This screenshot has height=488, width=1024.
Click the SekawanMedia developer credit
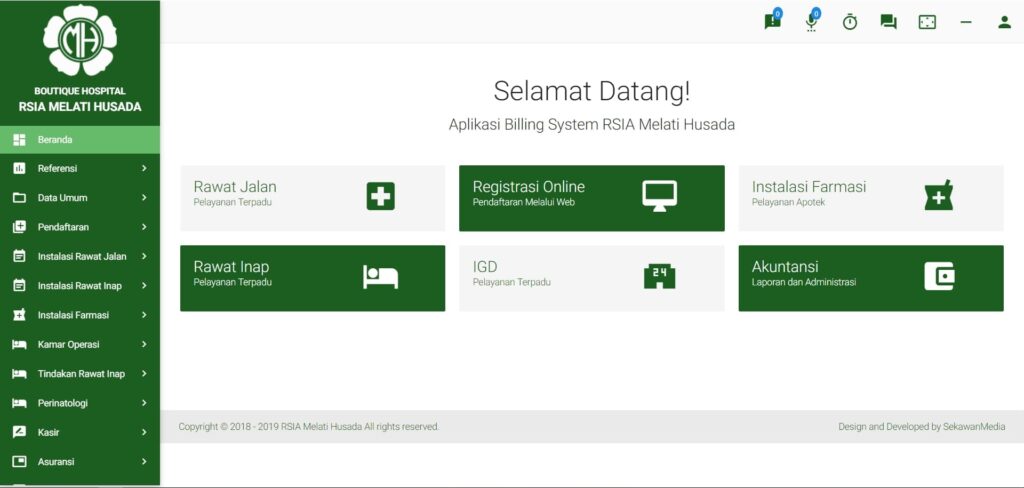point(974,427)
